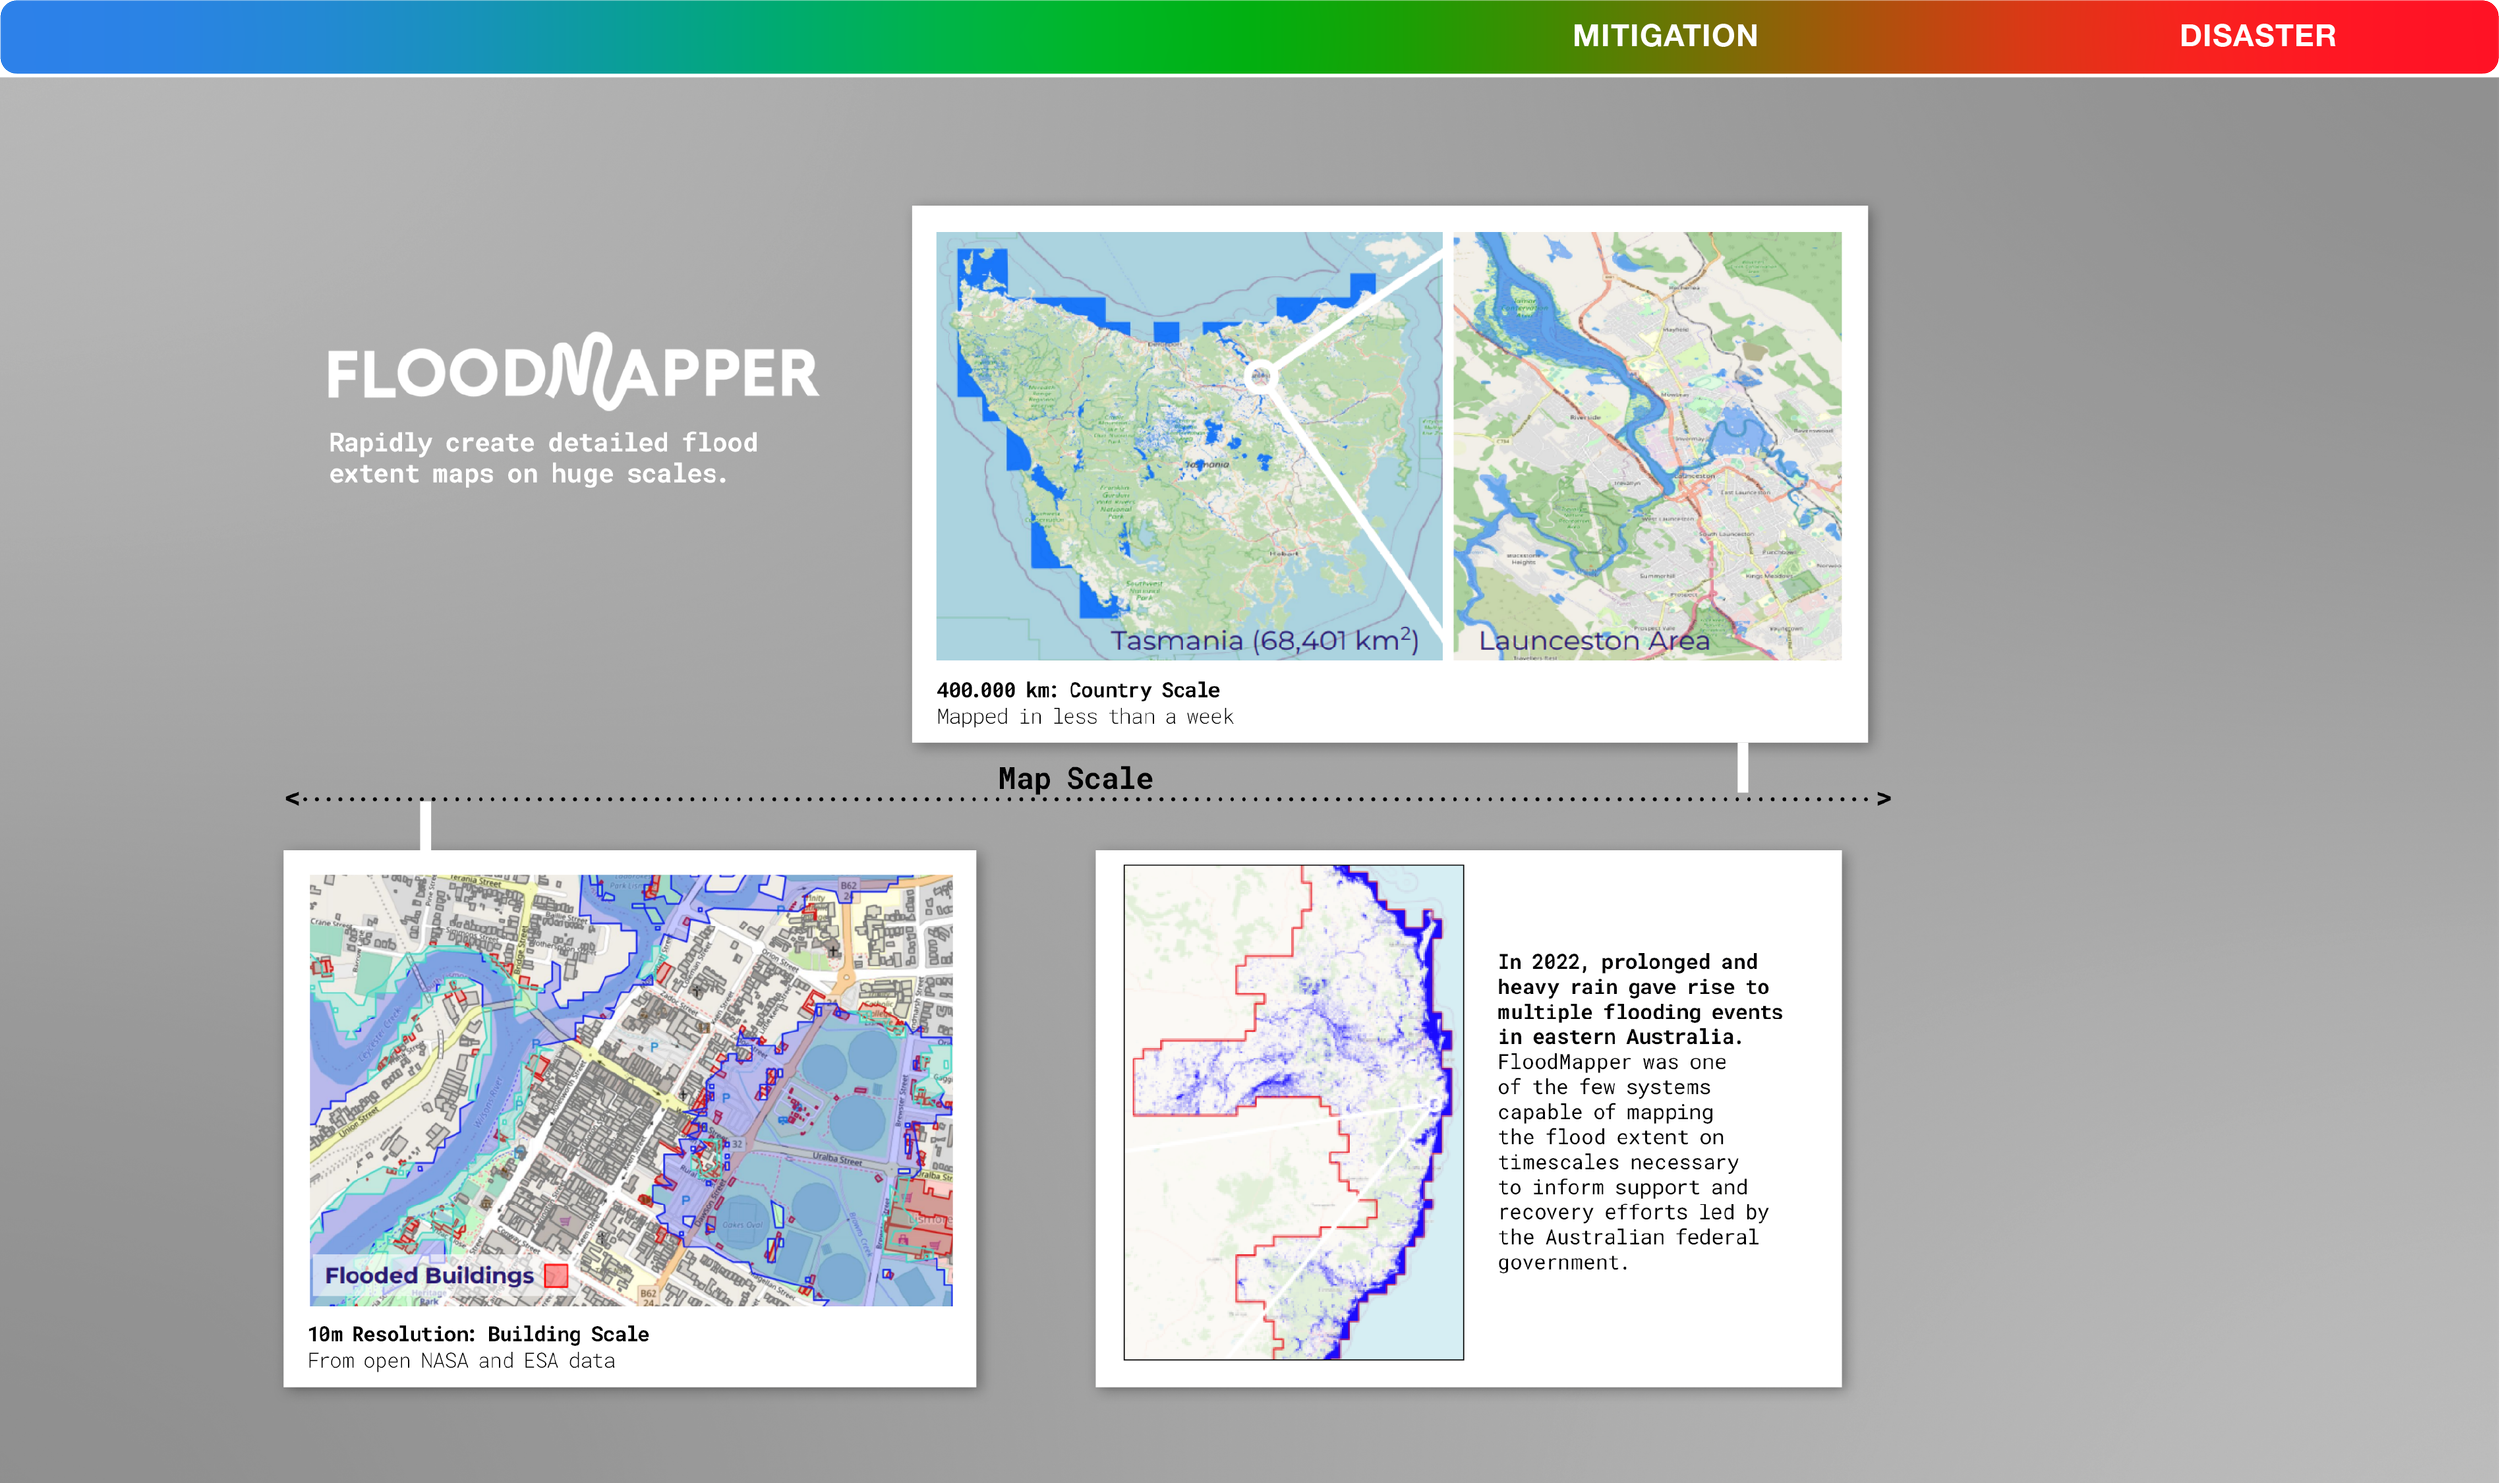Click the white circle marker on Tasmania map

(x=1260, y=377)
